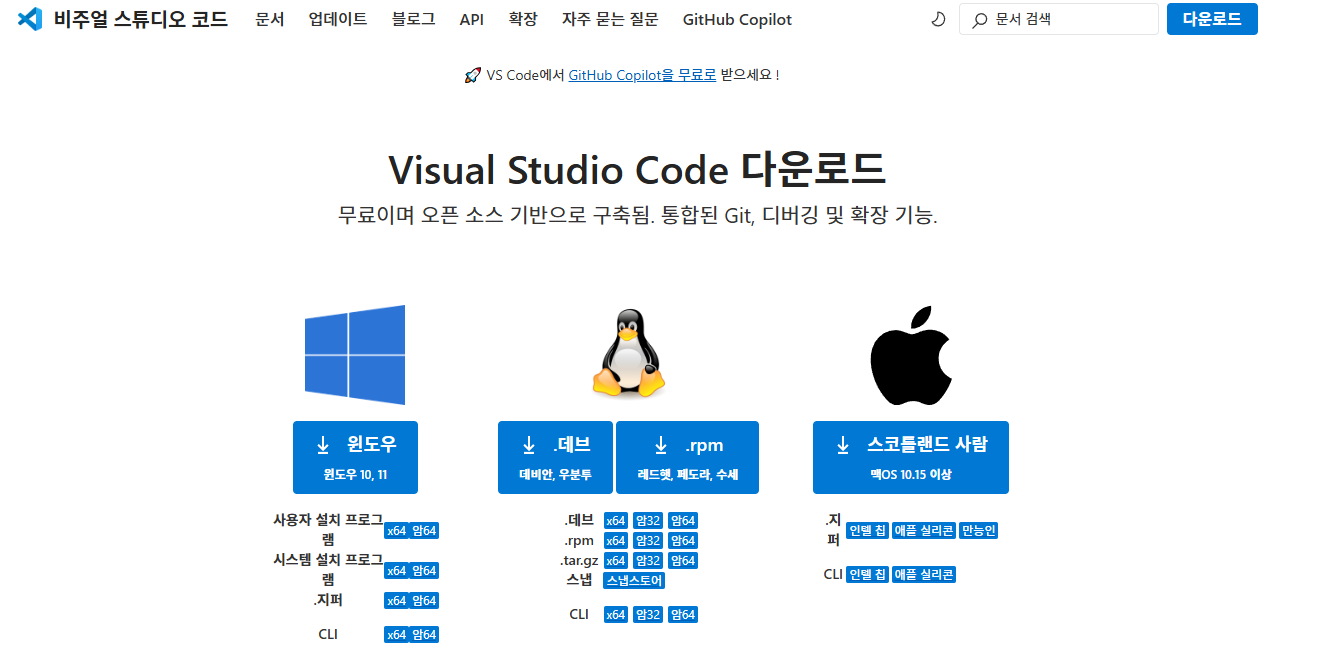1326x658 pixels.
Task: Select 애플 실리콘 for Mac .지퍼
Action: point(924,530)
